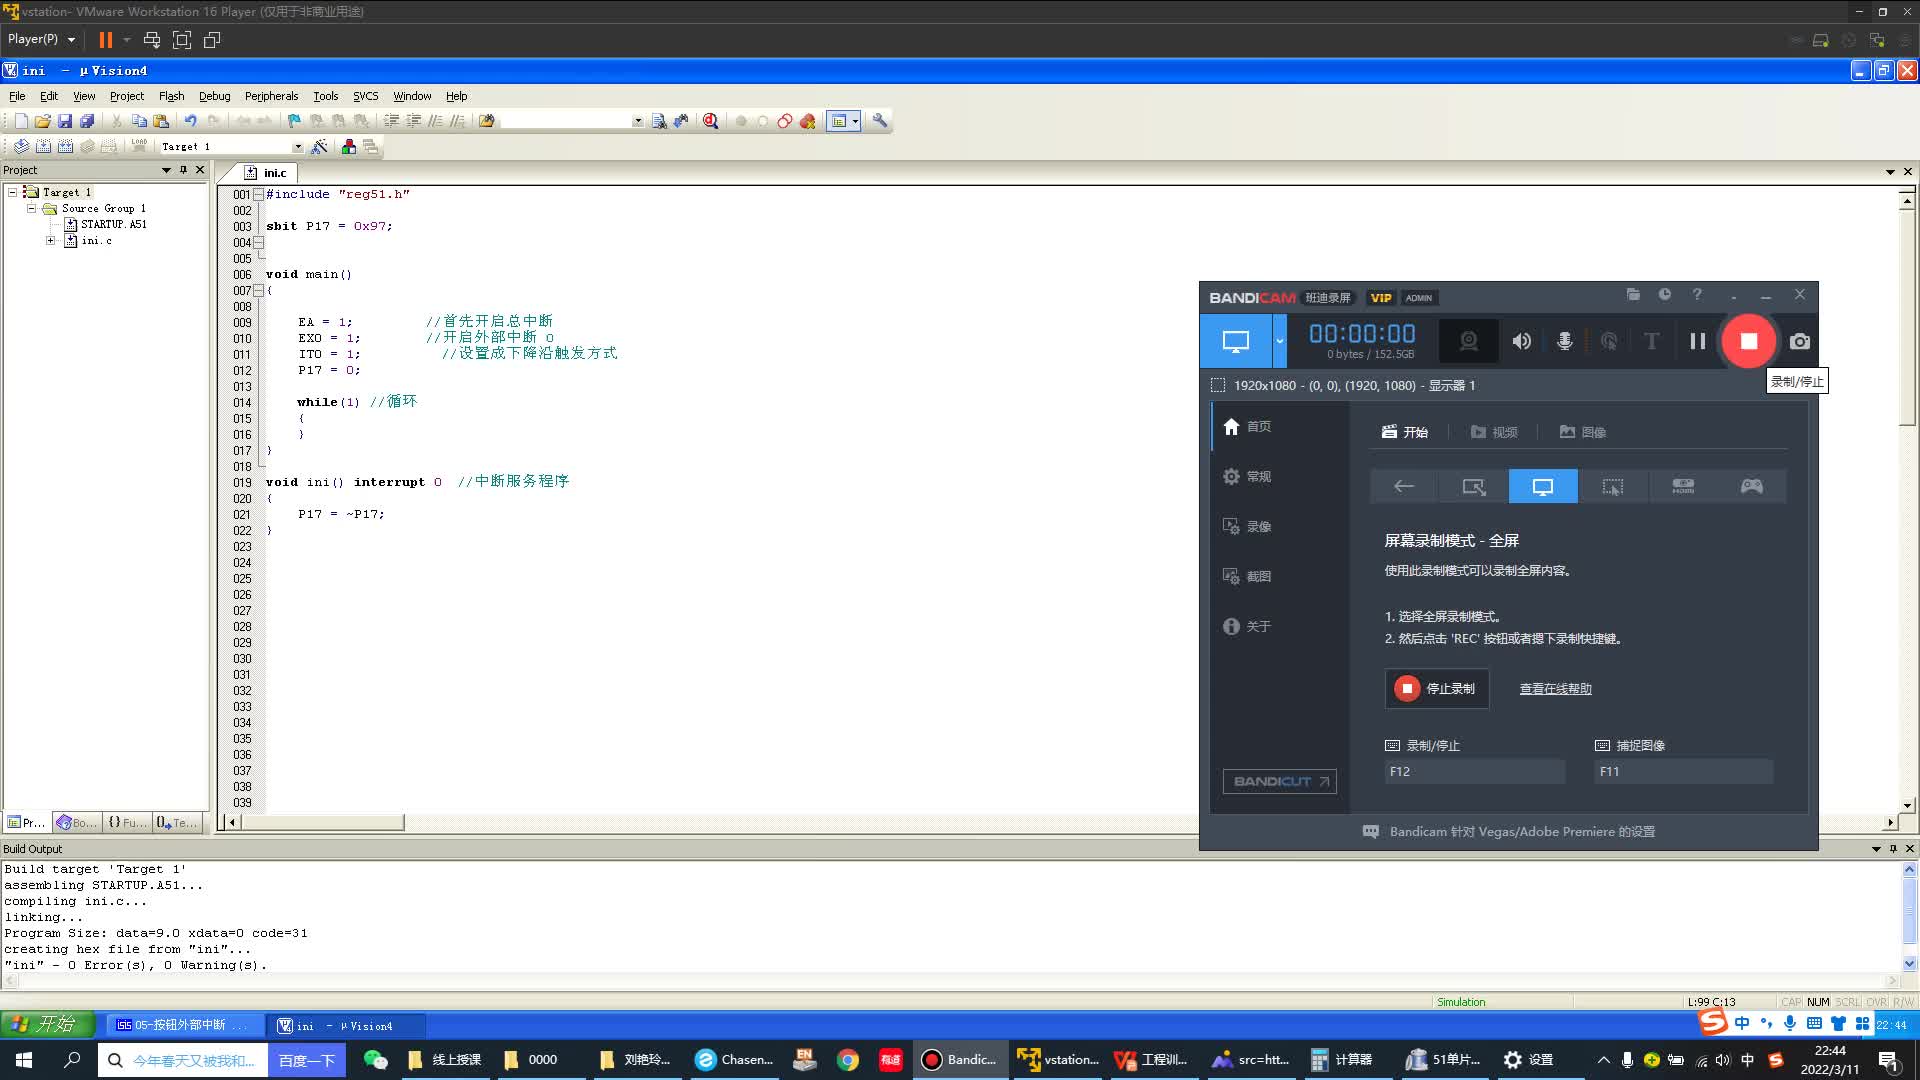
Task: Save the current file using toolbar icon
Action: [x=65, y=121]
